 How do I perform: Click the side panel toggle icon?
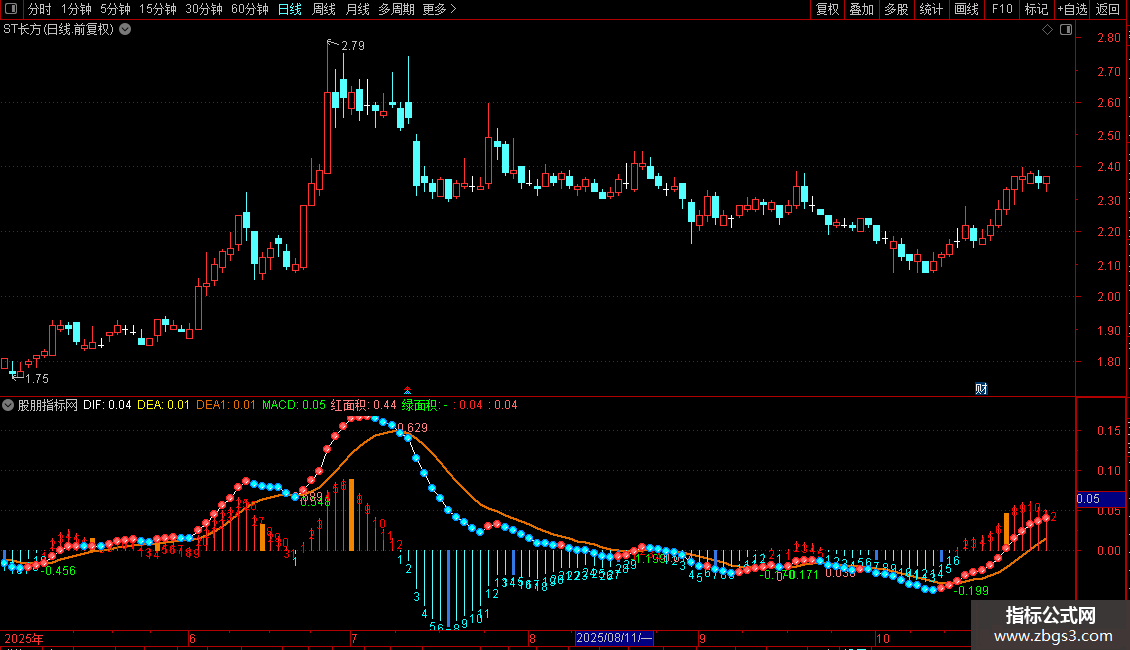pos(1066,30)
